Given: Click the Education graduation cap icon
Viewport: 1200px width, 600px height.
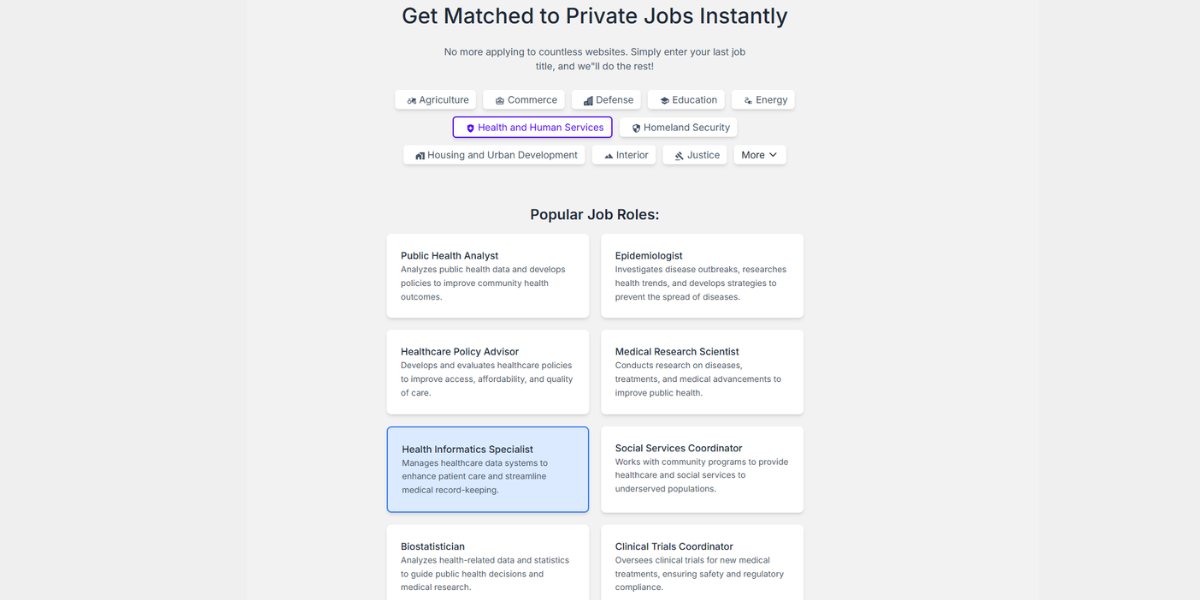Looking at the screenshot, I should [664, 101].
